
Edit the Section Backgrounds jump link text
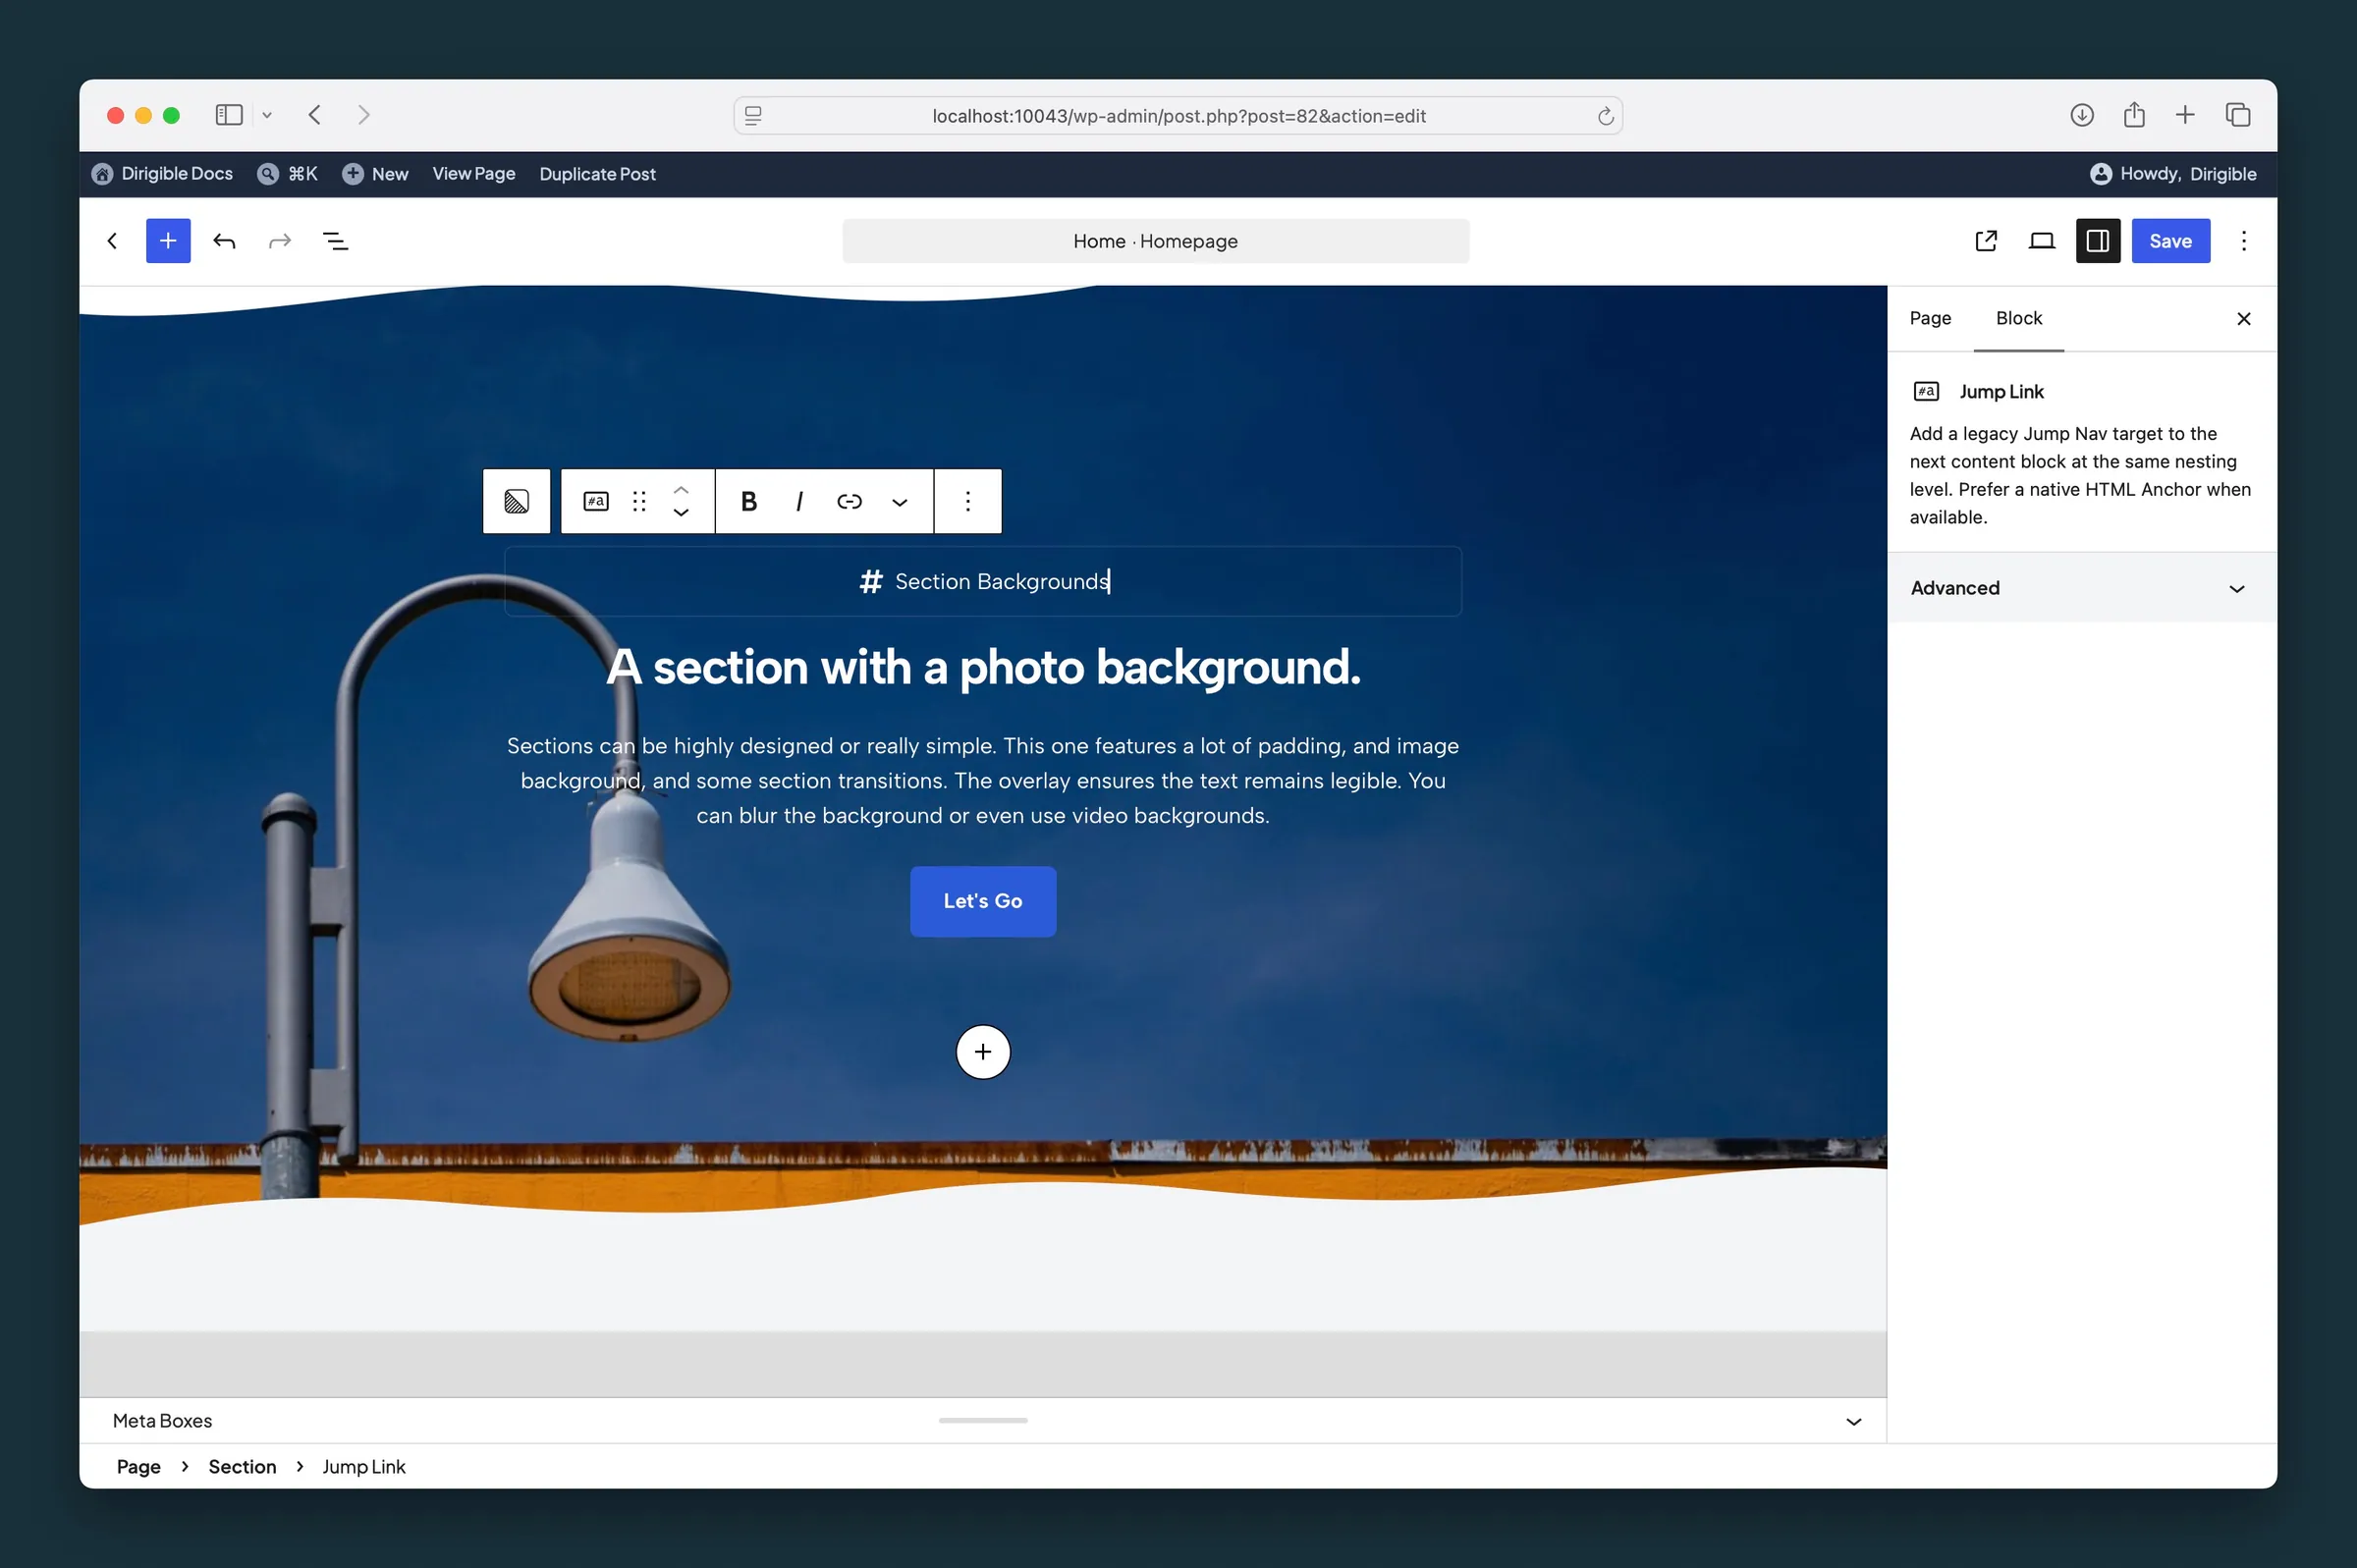1001,581
